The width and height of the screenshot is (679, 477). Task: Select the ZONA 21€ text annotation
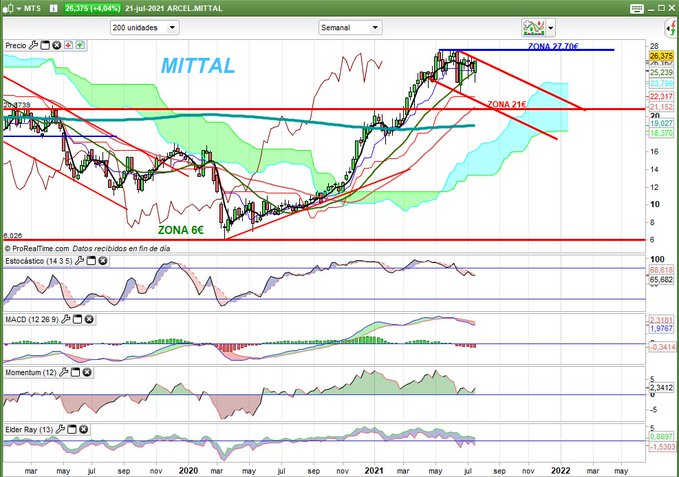pyautogui.click(x=507, y=104)
